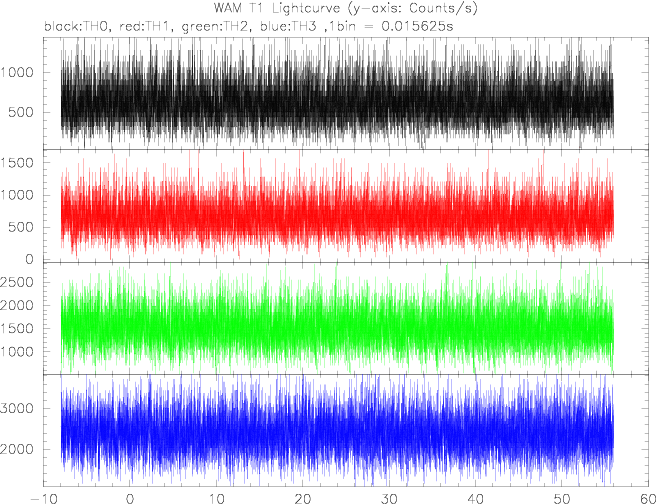Click the "0" time axis label
657x504 pixels.
click(130, 499)
